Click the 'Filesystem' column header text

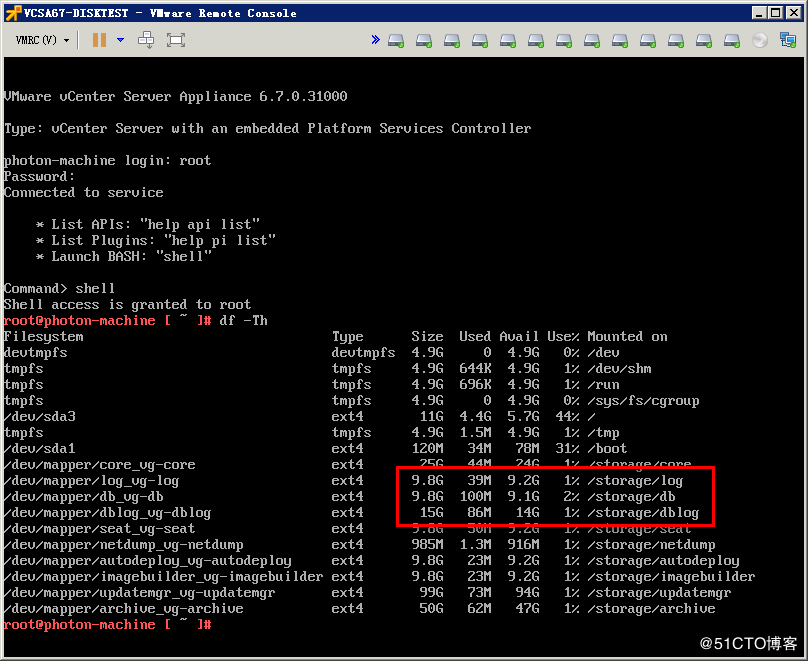coord(43,336)
